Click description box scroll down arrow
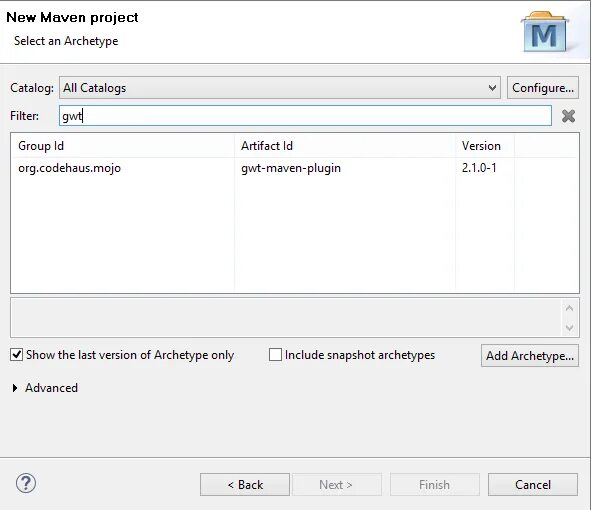Screen dimensions: 591x510 (570, 327)
